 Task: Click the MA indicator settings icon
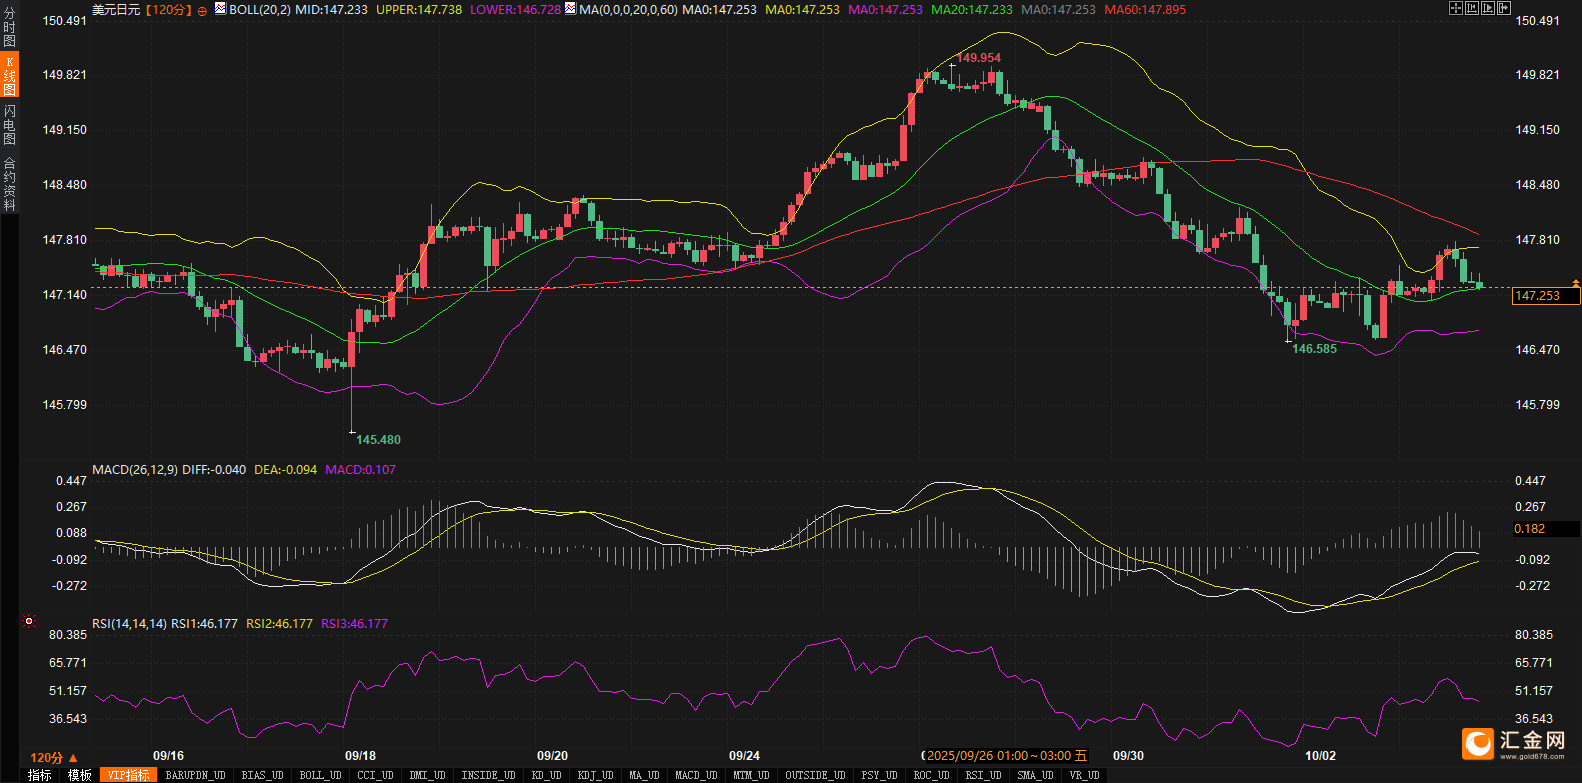570,9
